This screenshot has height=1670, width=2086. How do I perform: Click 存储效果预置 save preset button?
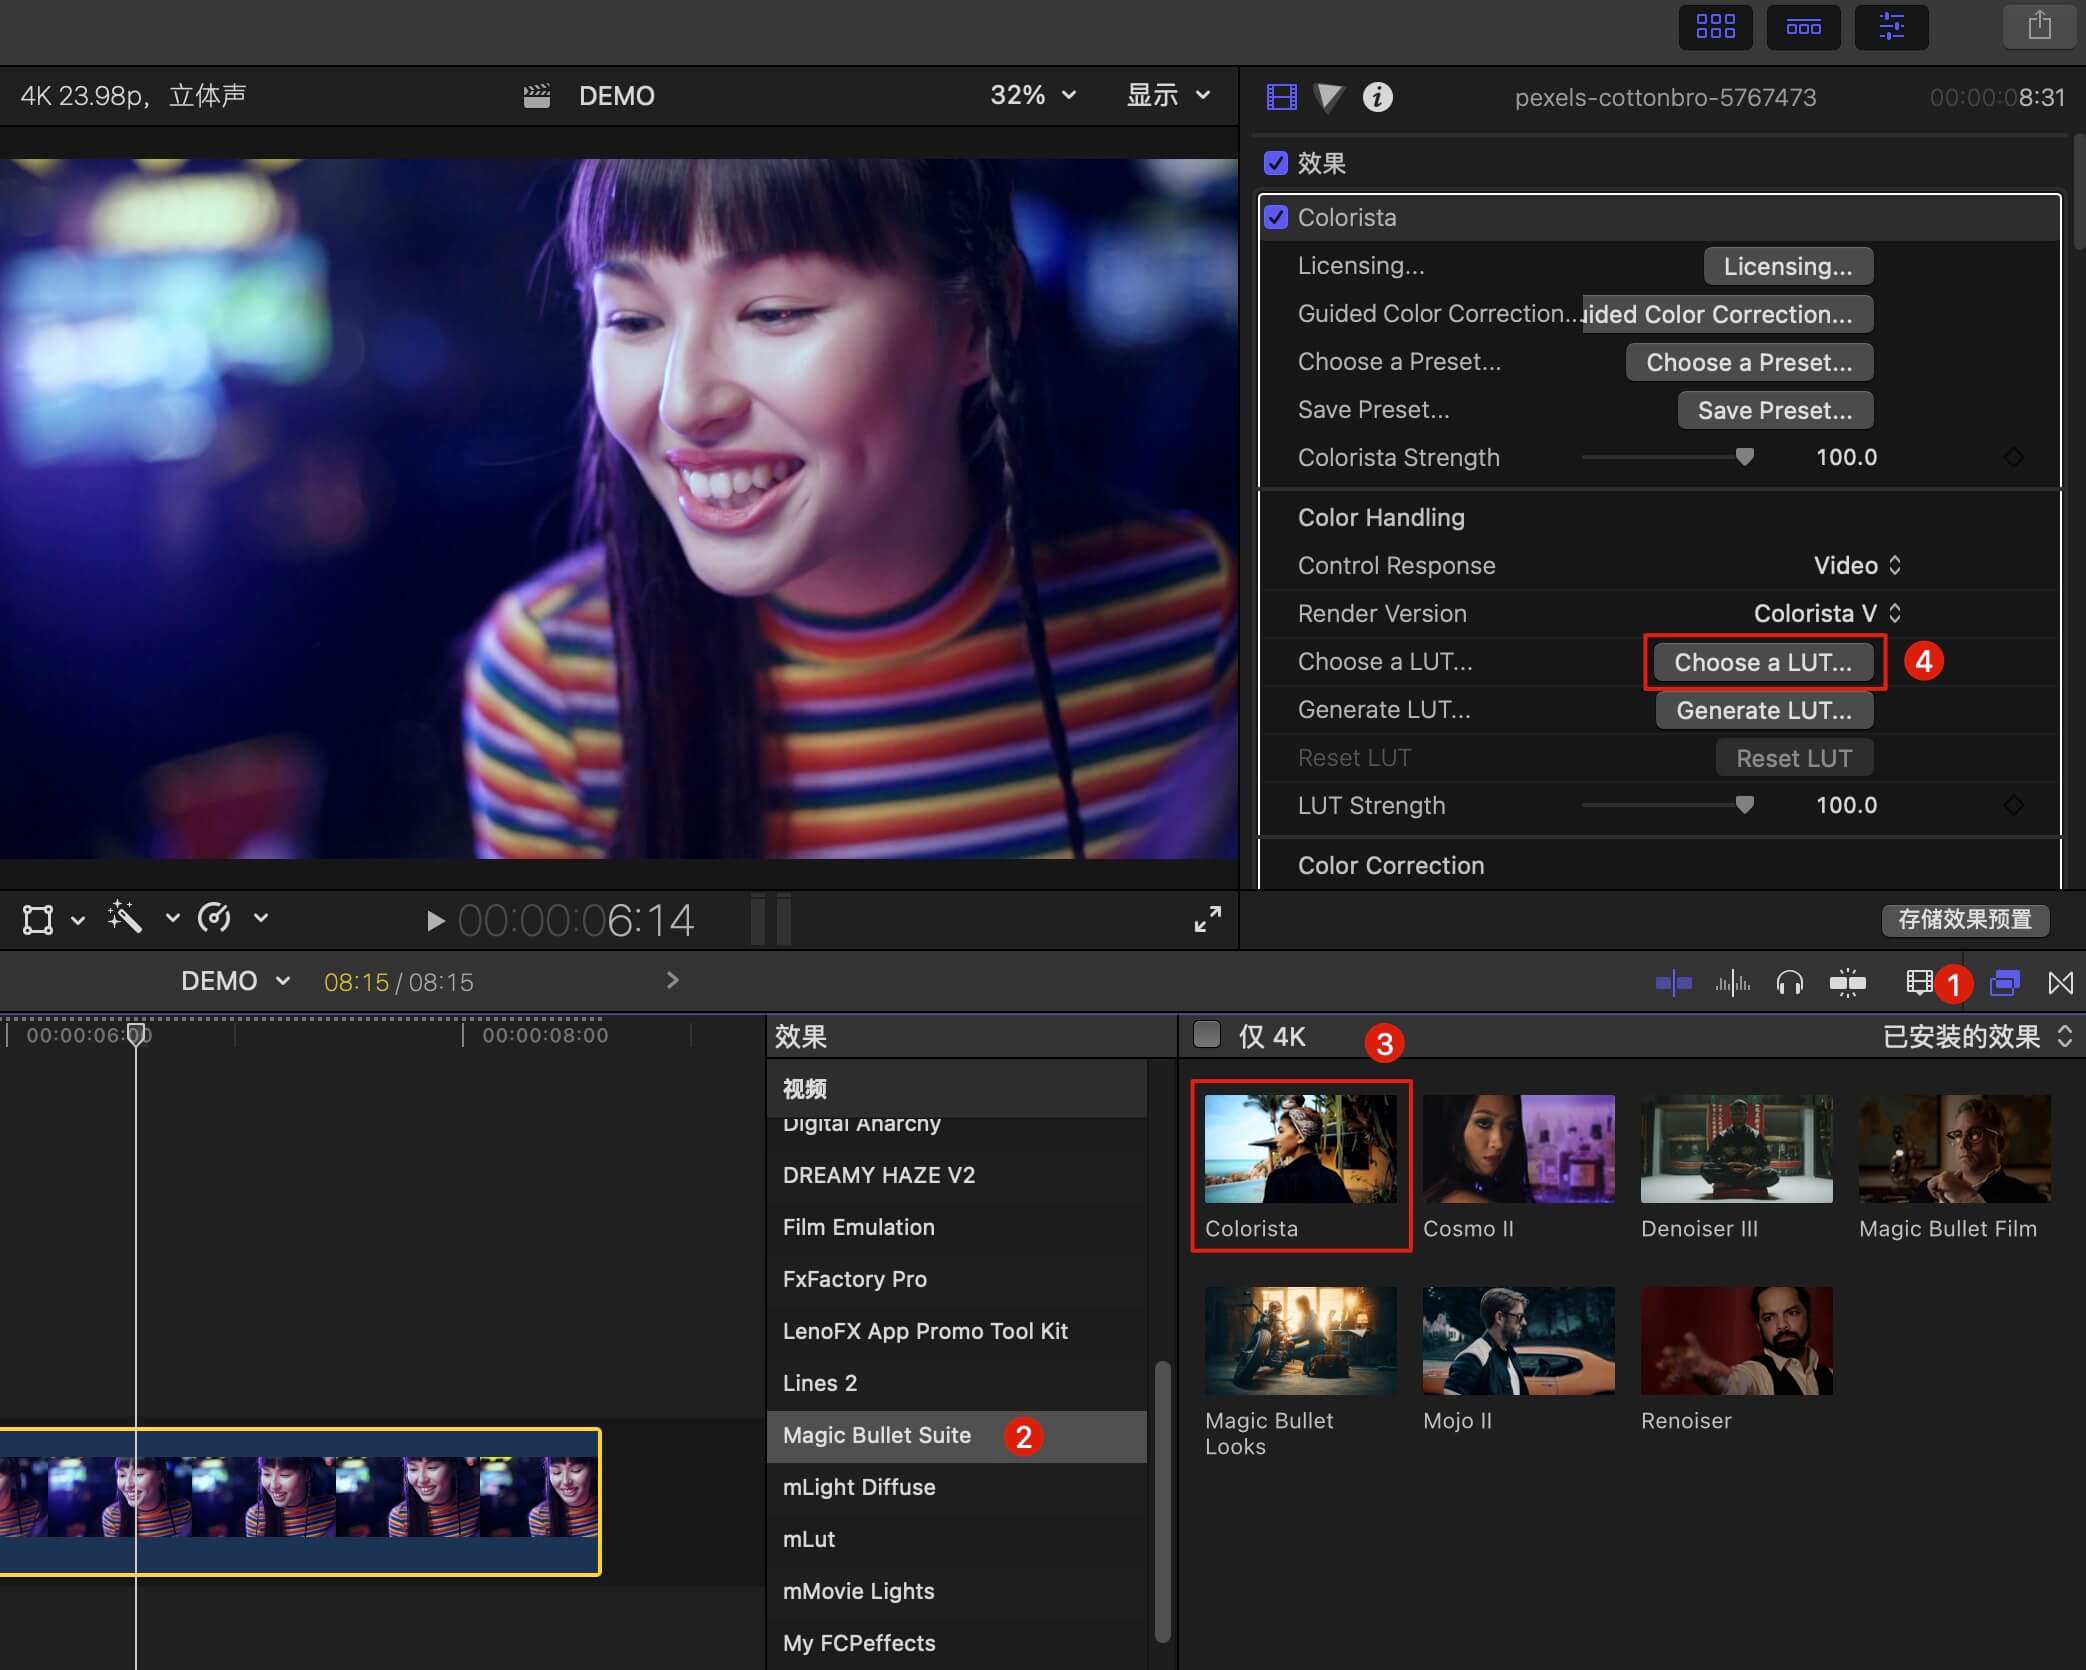pos(1965,919)
